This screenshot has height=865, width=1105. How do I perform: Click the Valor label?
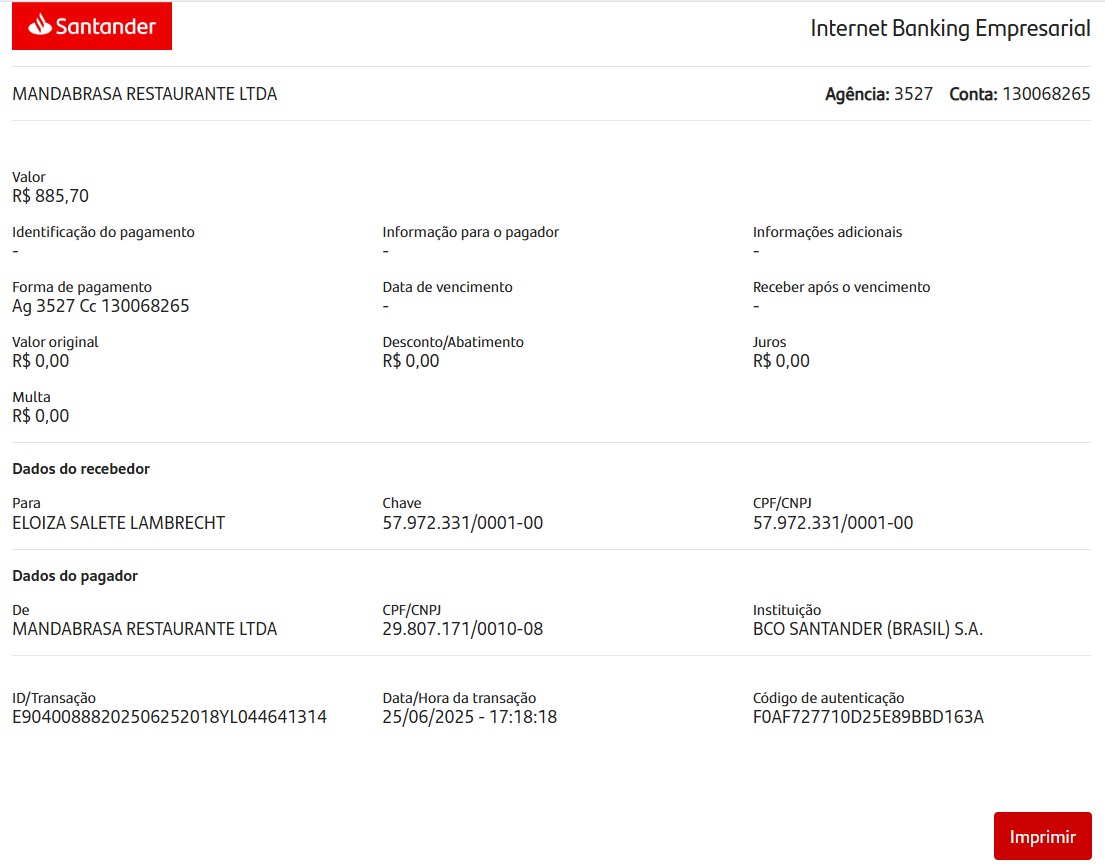click(x=29, y=177)
